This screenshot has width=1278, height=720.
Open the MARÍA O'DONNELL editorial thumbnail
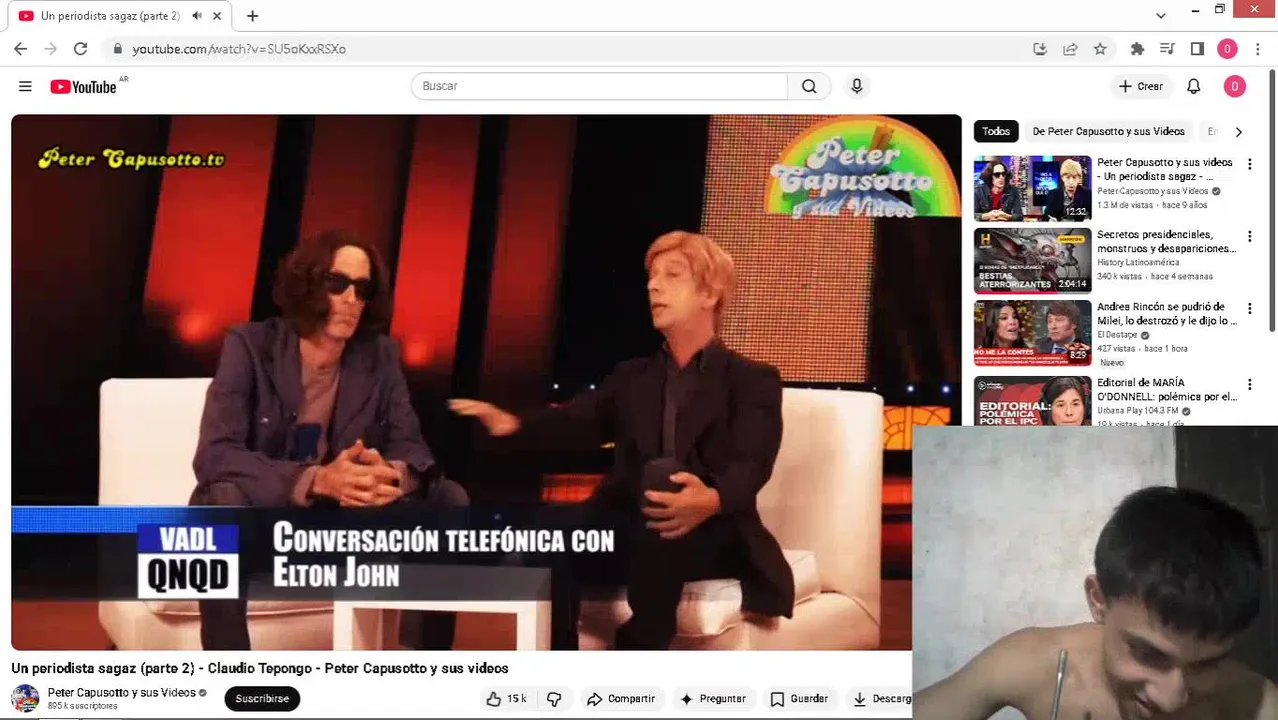(1032, 401)
